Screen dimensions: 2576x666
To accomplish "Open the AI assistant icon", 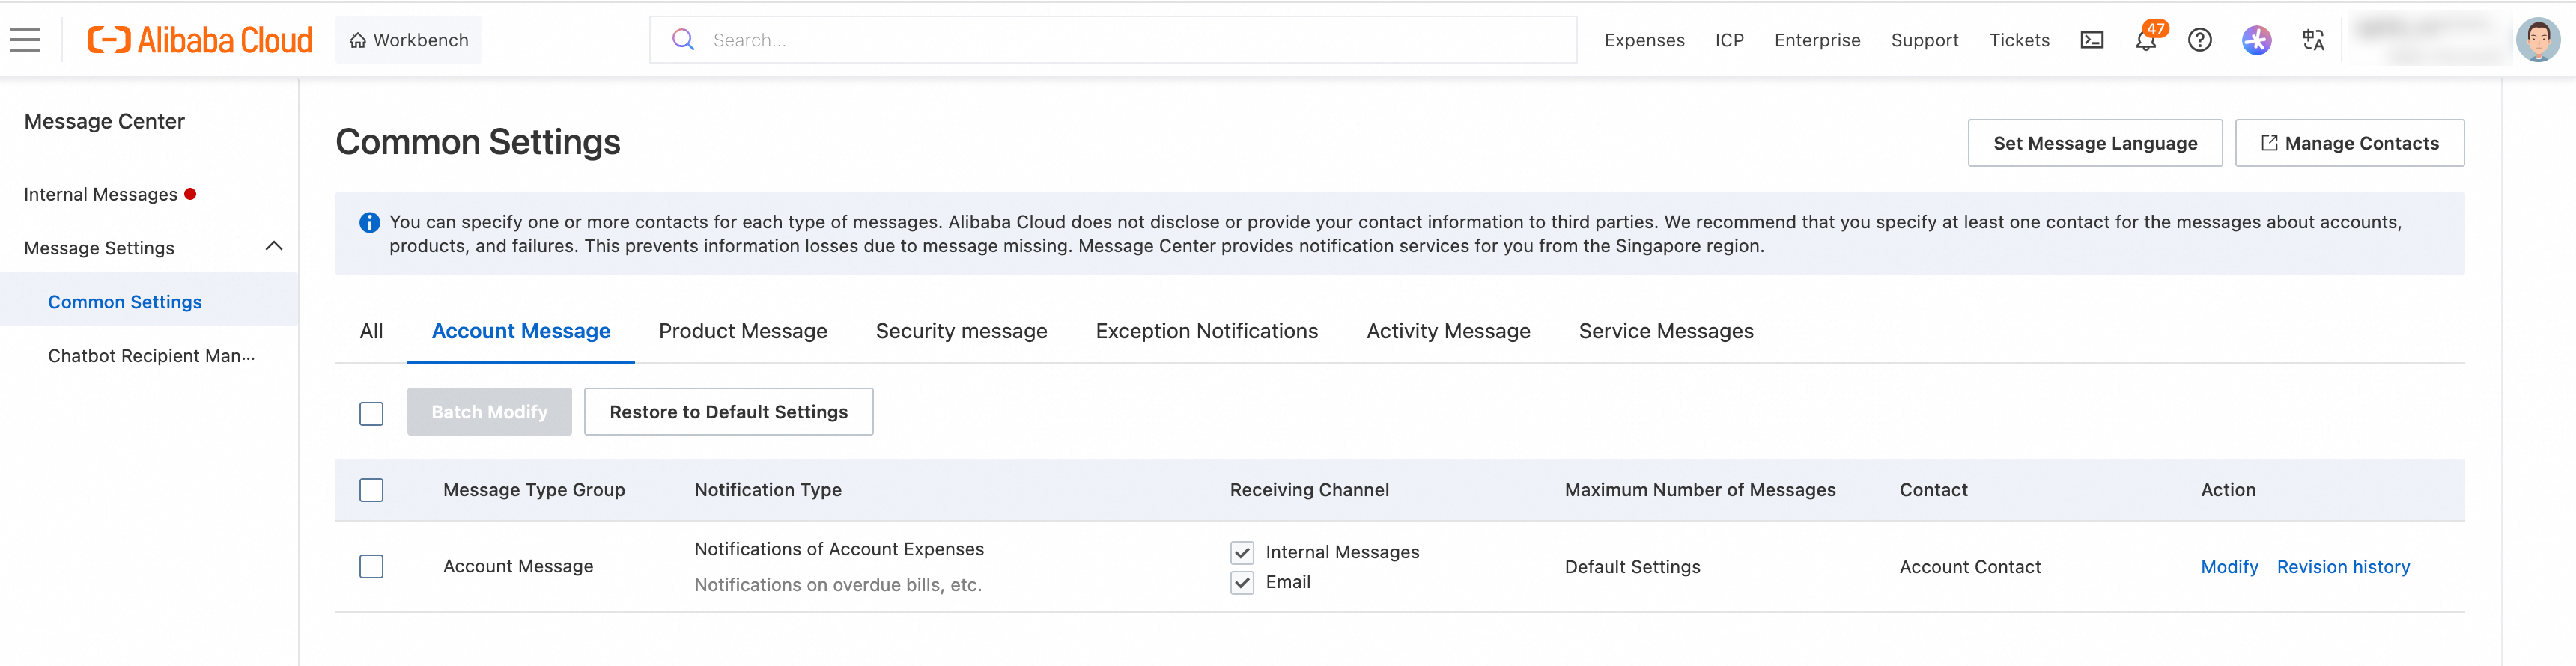I will click(x=2256, y=40).
